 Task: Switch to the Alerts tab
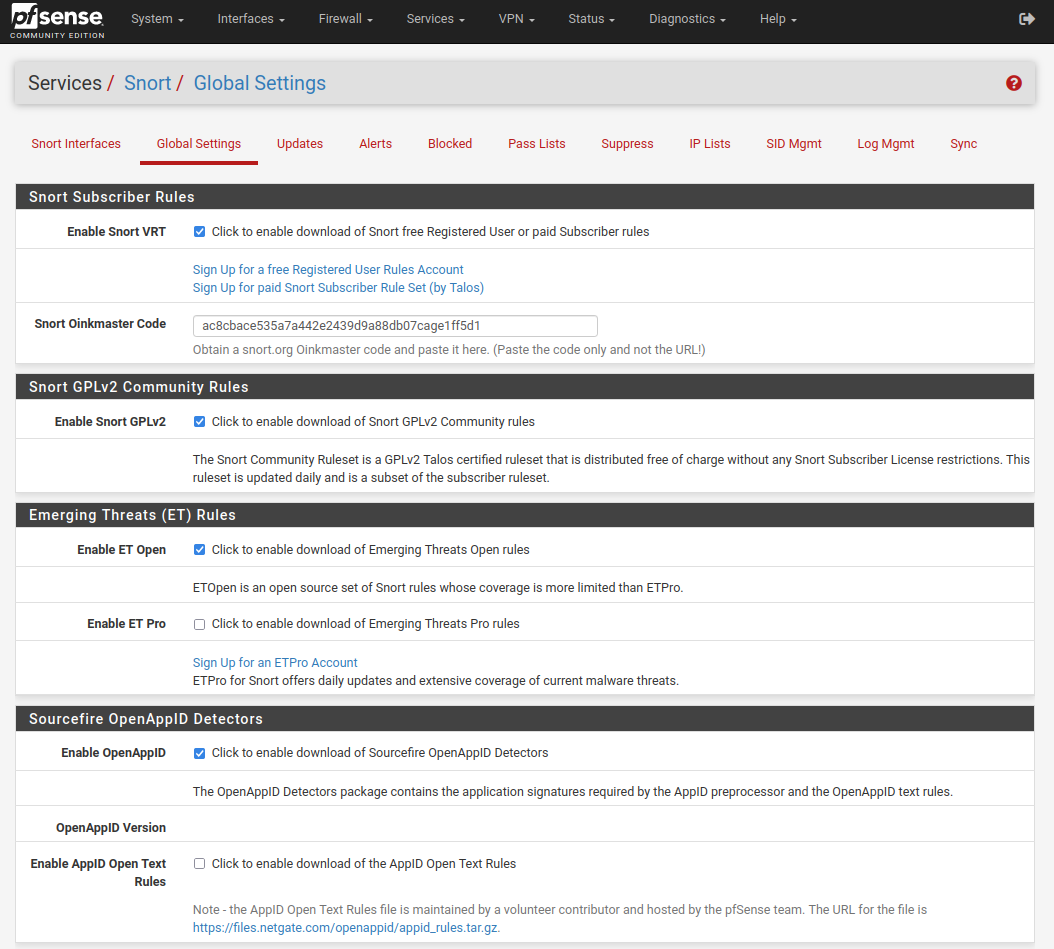pyautogui.click(x=375, y=143)
